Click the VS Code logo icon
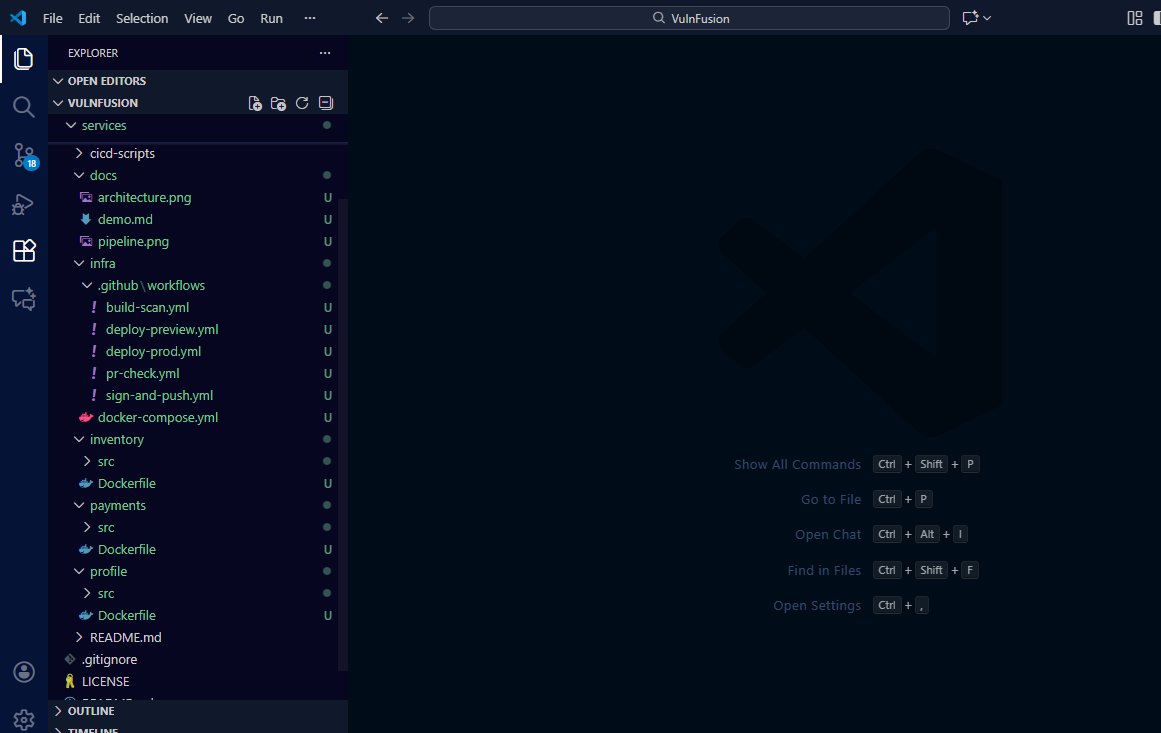This screenshot has width=1161, height=733. pos(18,18)
